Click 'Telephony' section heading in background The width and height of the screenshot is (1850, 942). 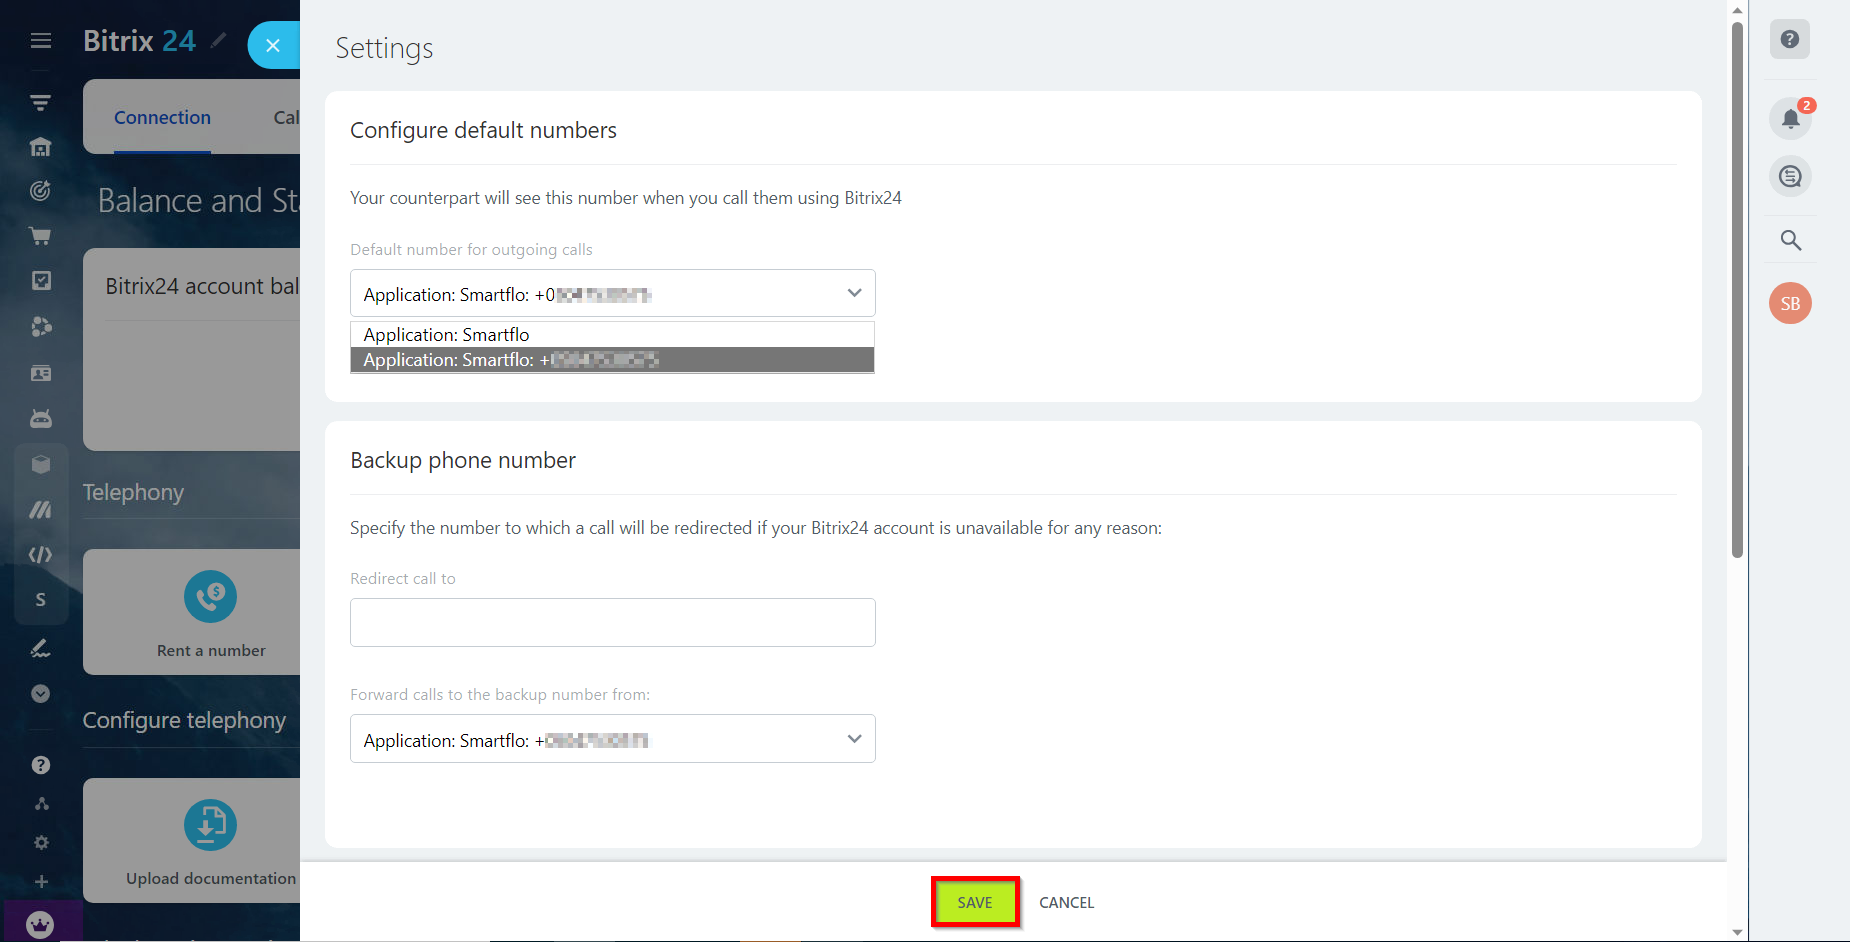point(133,492)
